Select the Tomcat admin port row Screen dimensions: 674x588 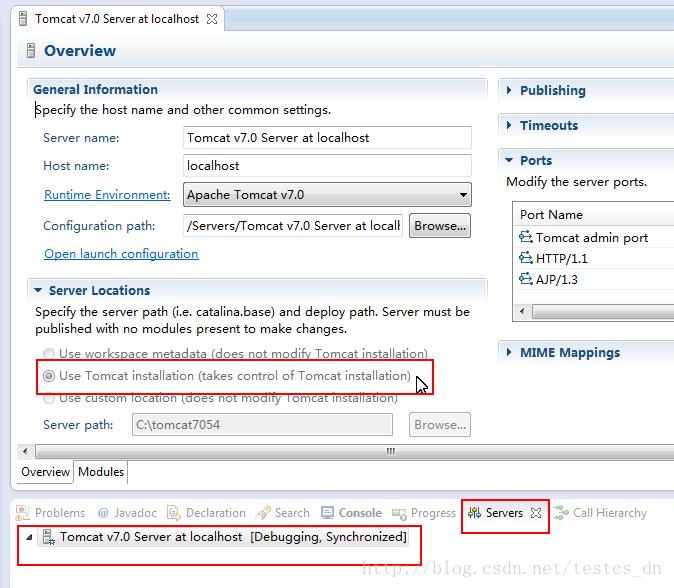594,237
